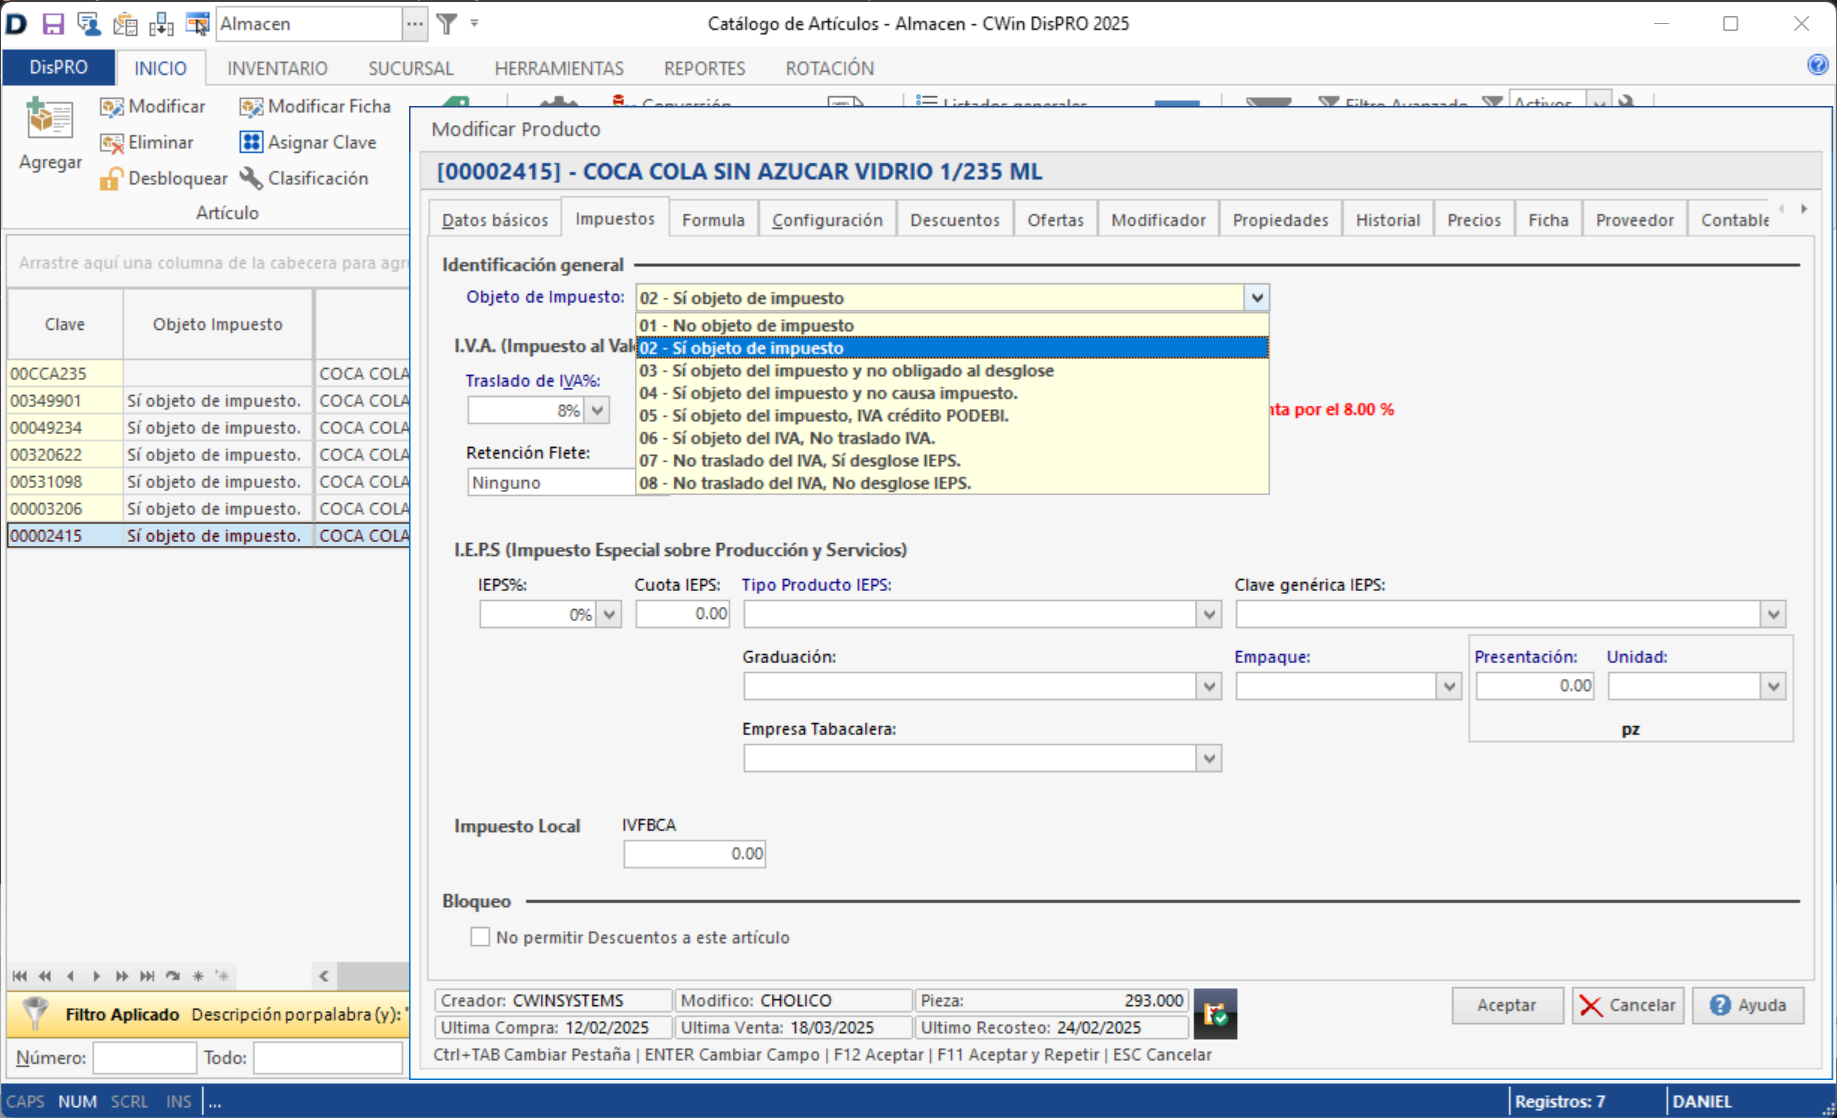This screenshot has width=1837, height=1118.
Task: Open the Configuración tab
Action: click(x=827, y=220)
